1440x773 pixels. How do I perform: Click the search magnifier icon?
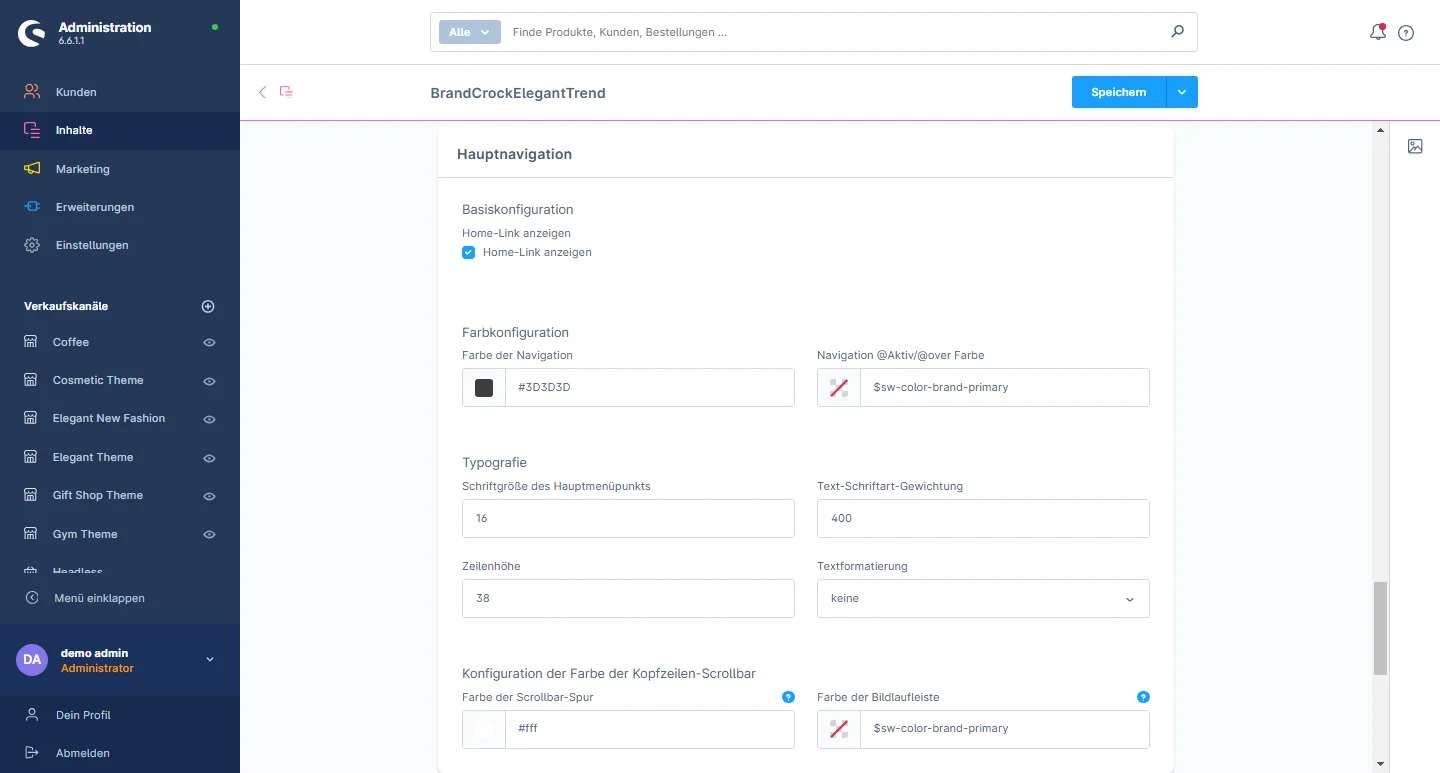(x=1177, y=32)
